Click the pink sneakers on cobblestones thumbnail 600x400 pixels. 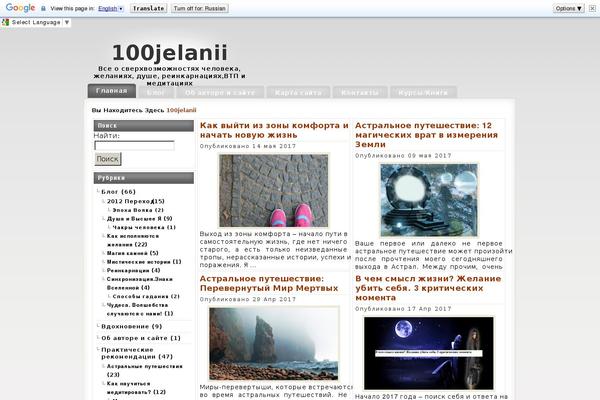(274, 191)
